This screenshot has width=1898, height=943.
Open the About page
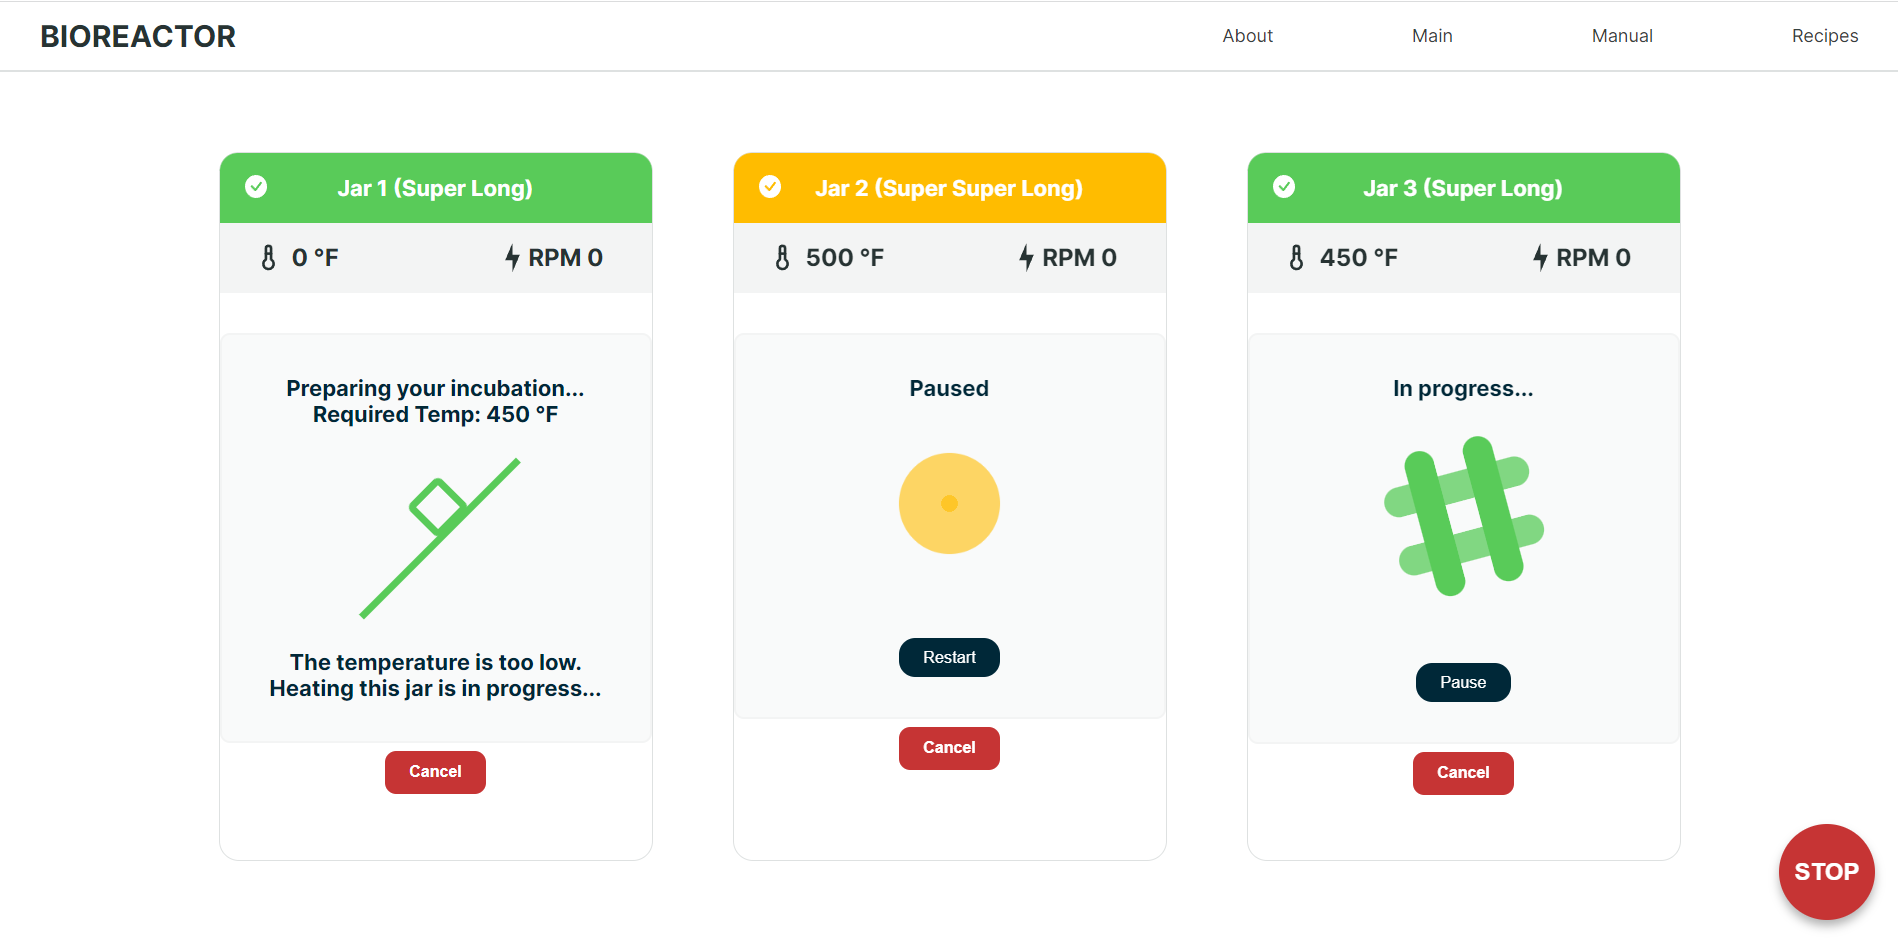(x=1247, y=36)
